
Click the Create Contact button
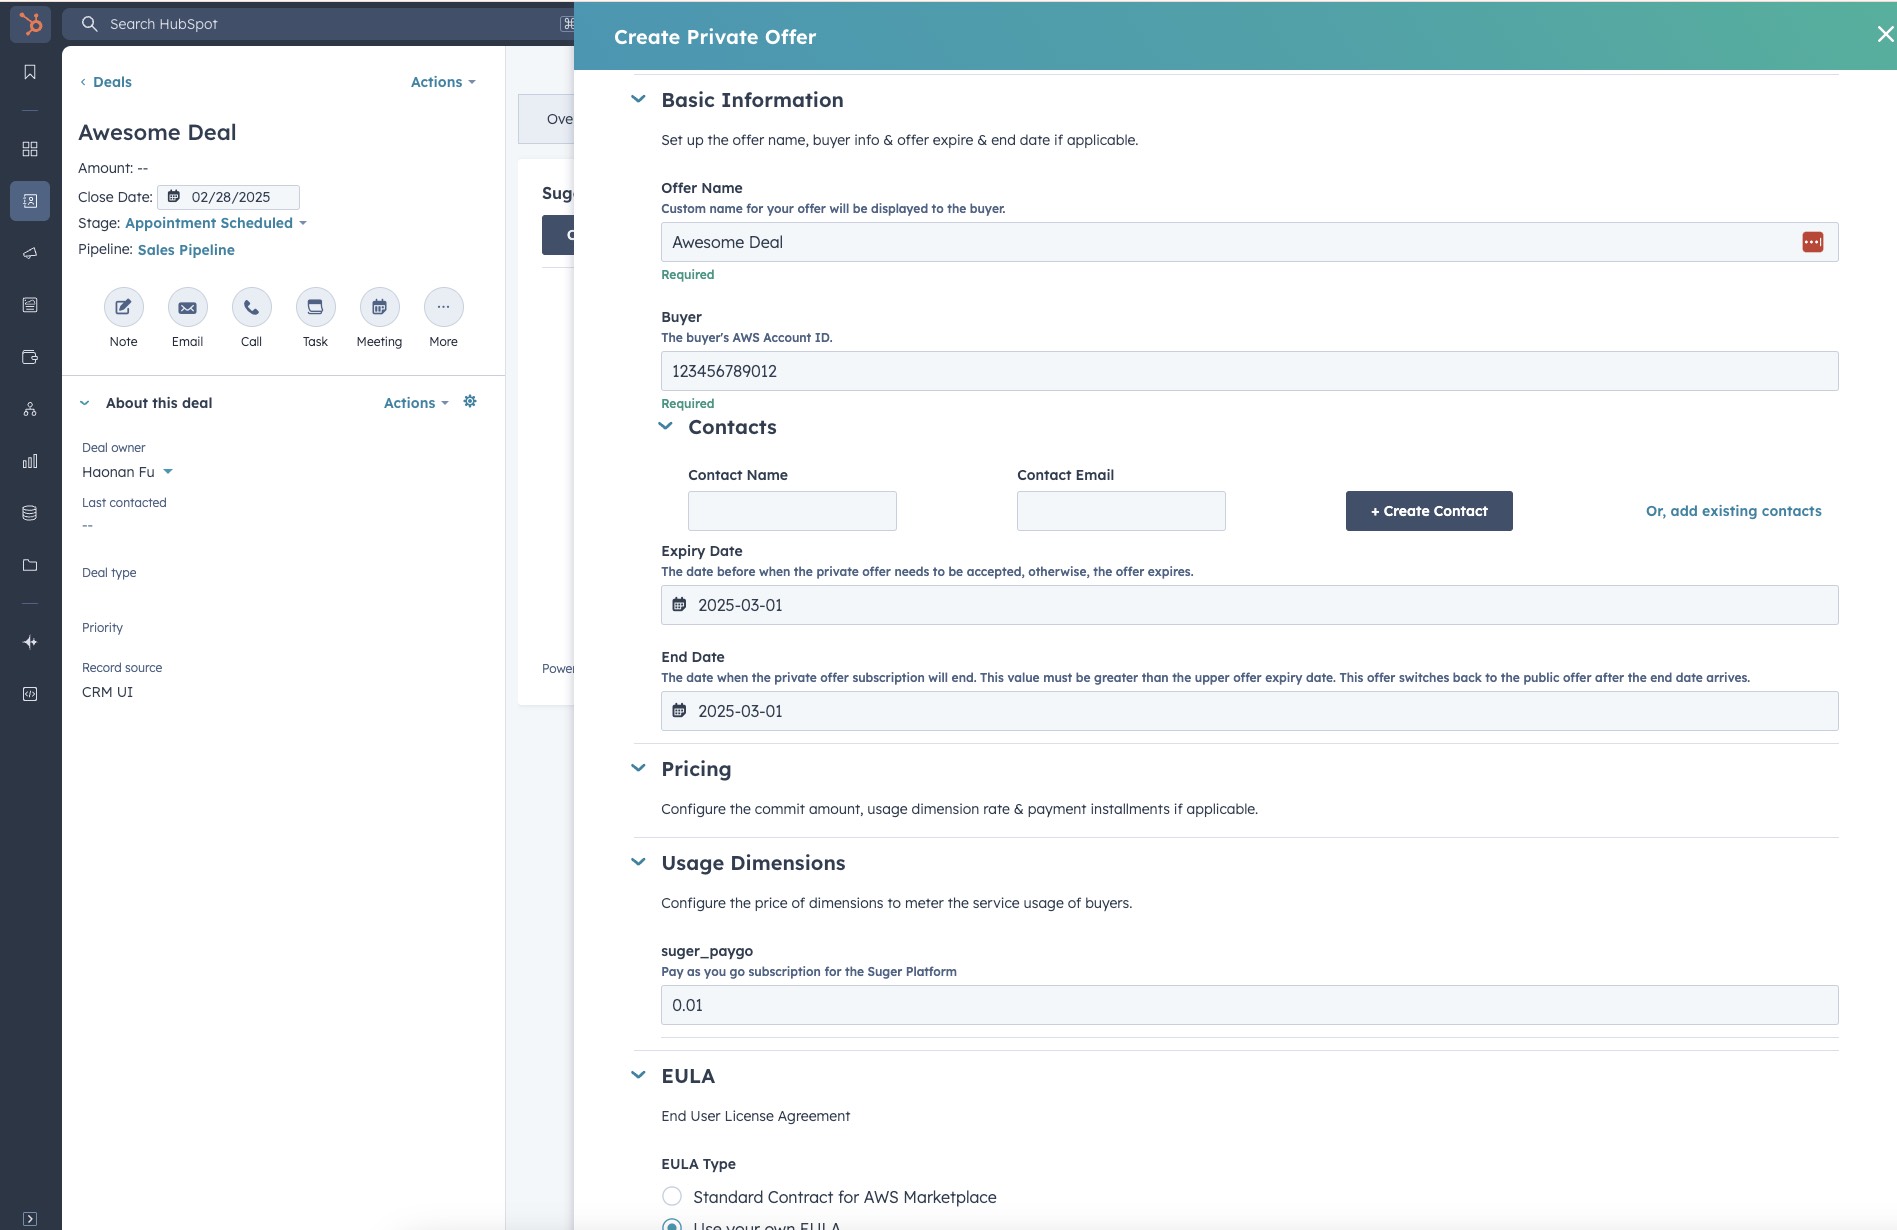pyautogui.click(x=1428, y=511)
